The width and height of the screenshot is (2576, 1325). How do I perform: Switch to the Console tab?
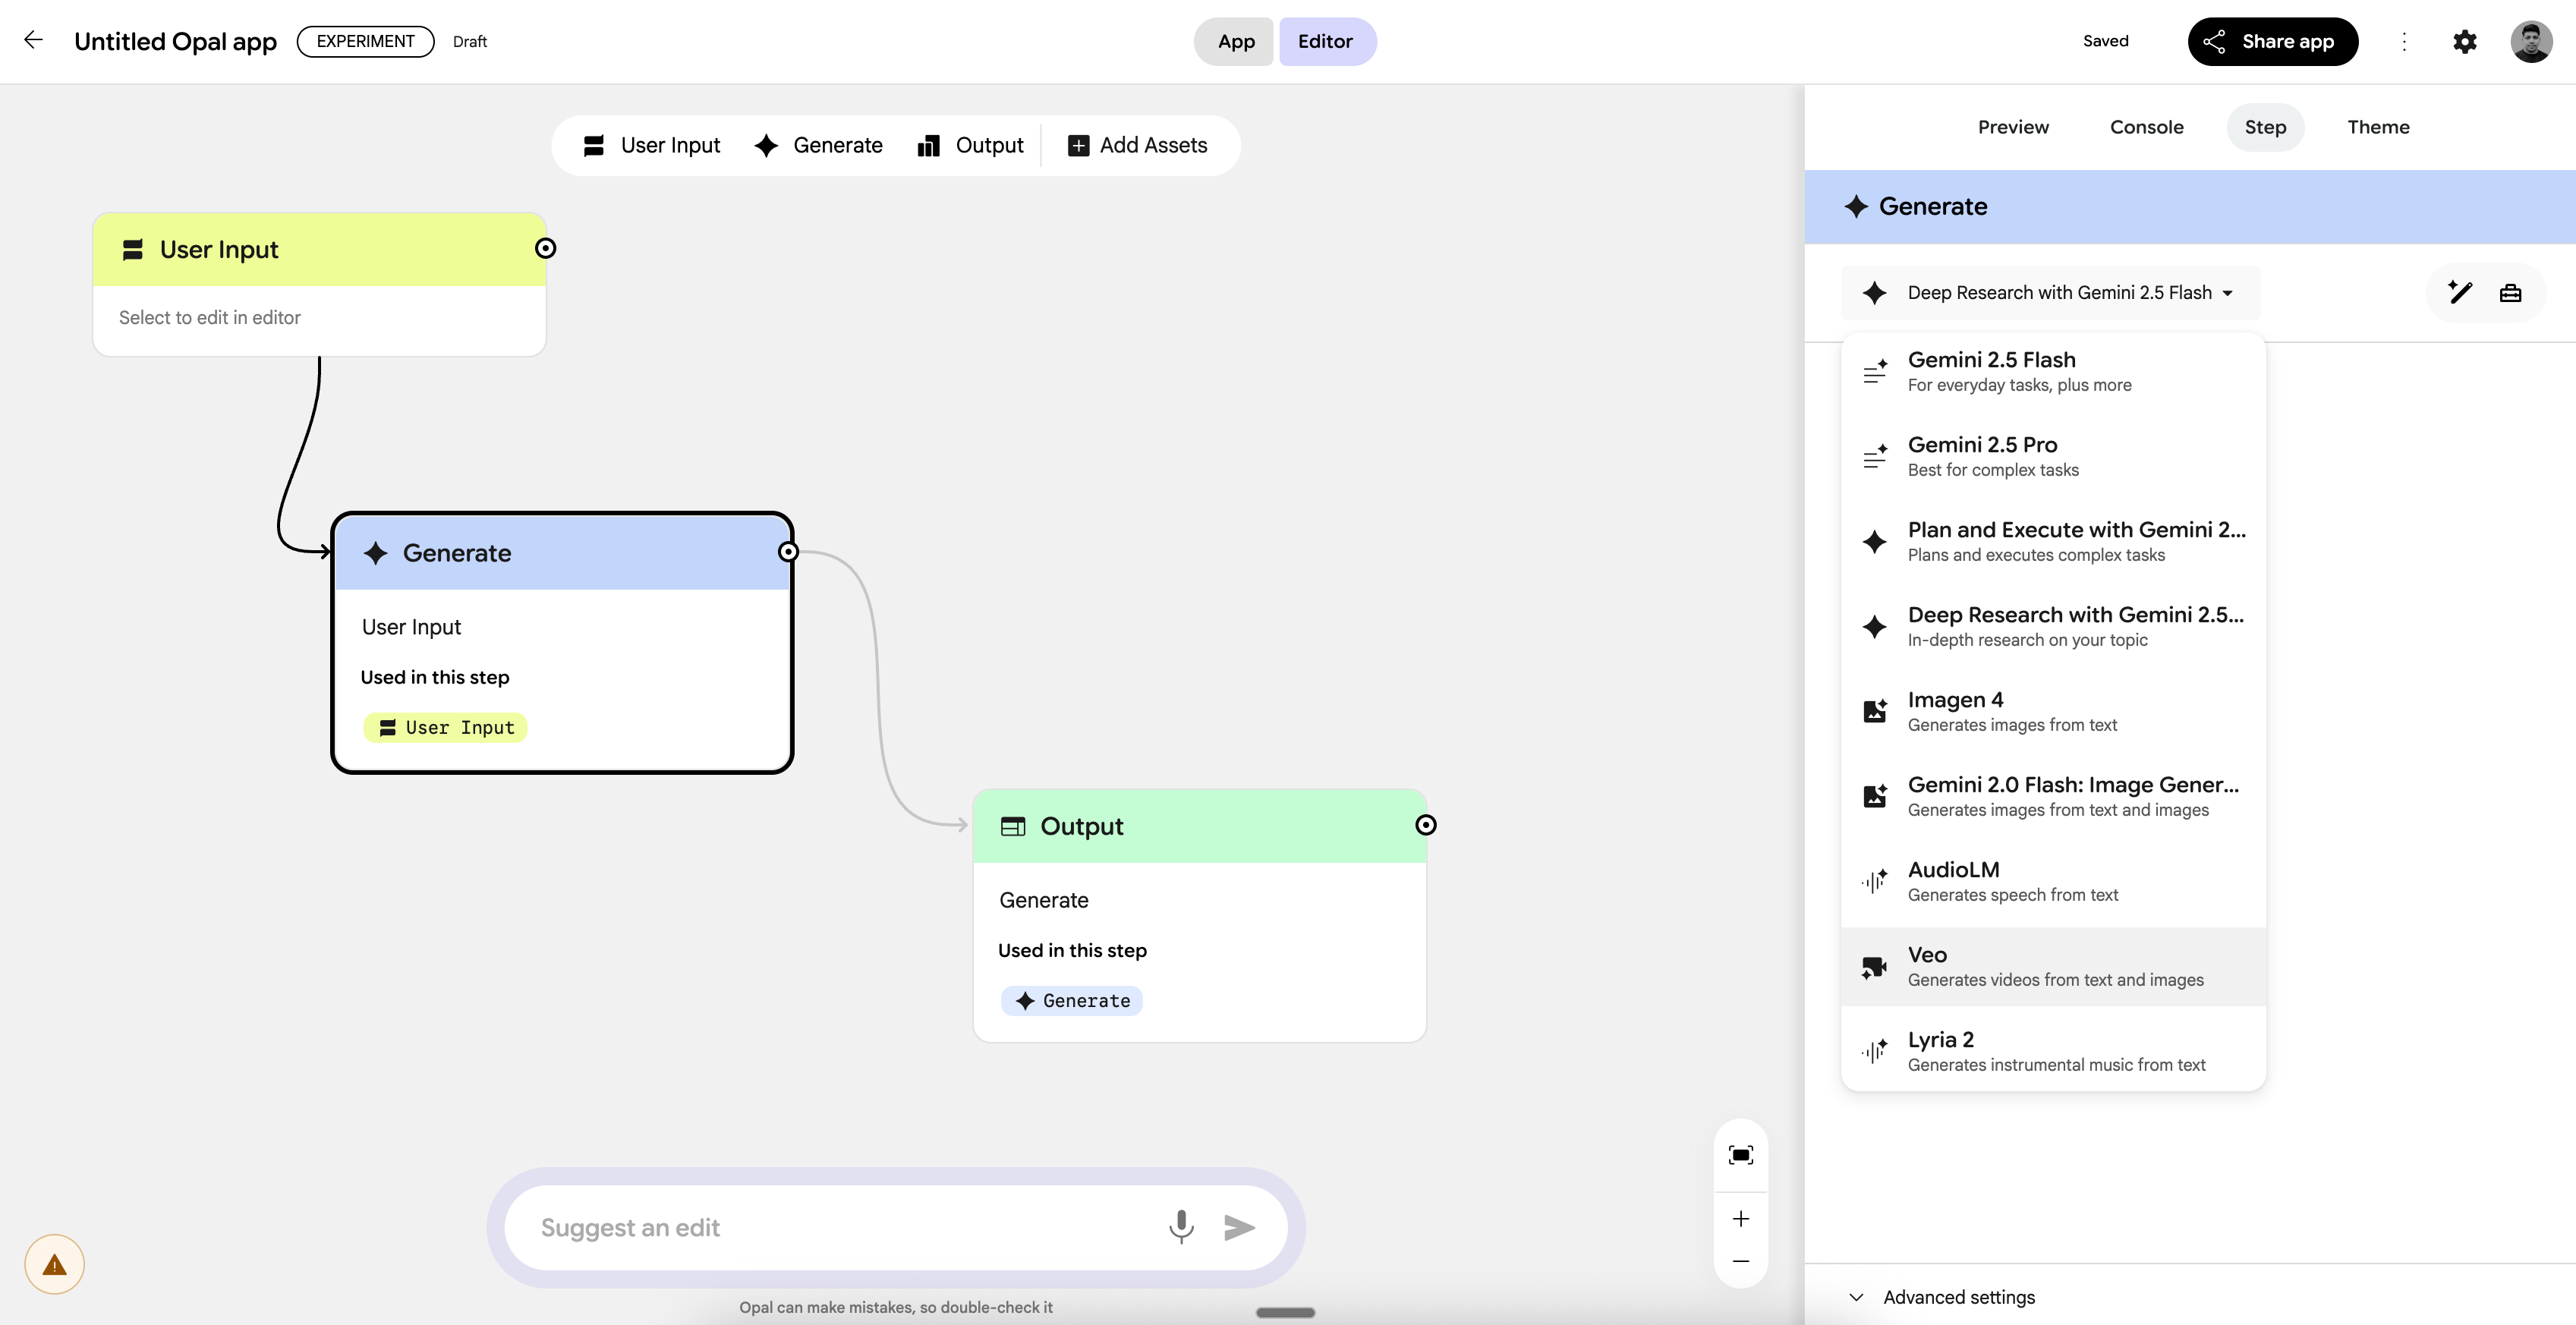(x=2146, y=127)
